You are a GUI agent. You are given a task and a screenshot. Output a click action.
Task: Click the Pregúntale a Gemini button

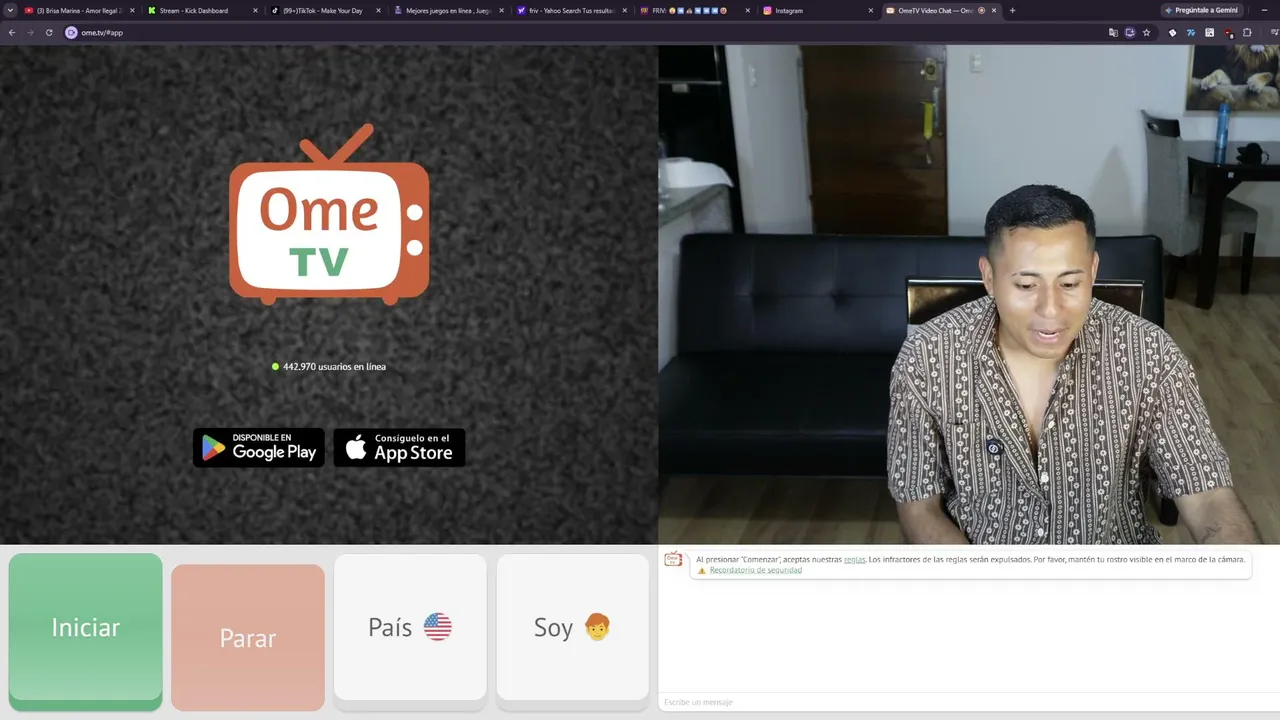pyautogui.click(x=1201, y=10)
